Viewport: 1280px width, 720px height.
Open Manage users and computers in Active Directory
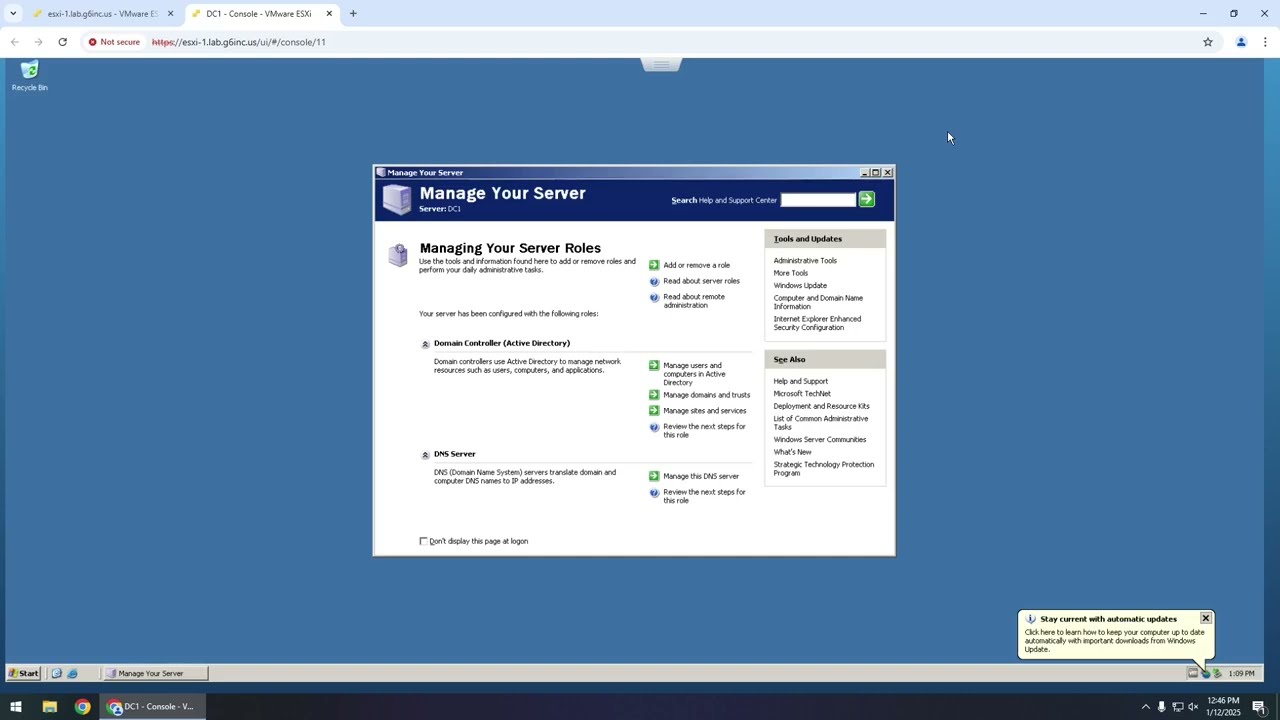click(694, 374)
